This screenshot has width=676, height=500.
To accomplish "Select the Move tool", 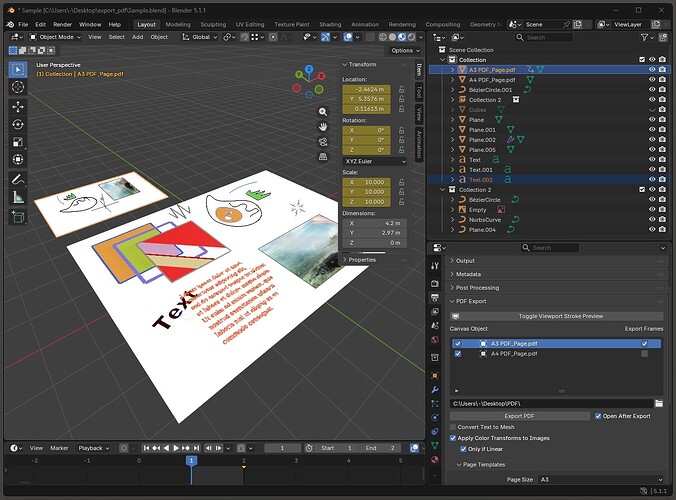I will [x=18, y=106].
